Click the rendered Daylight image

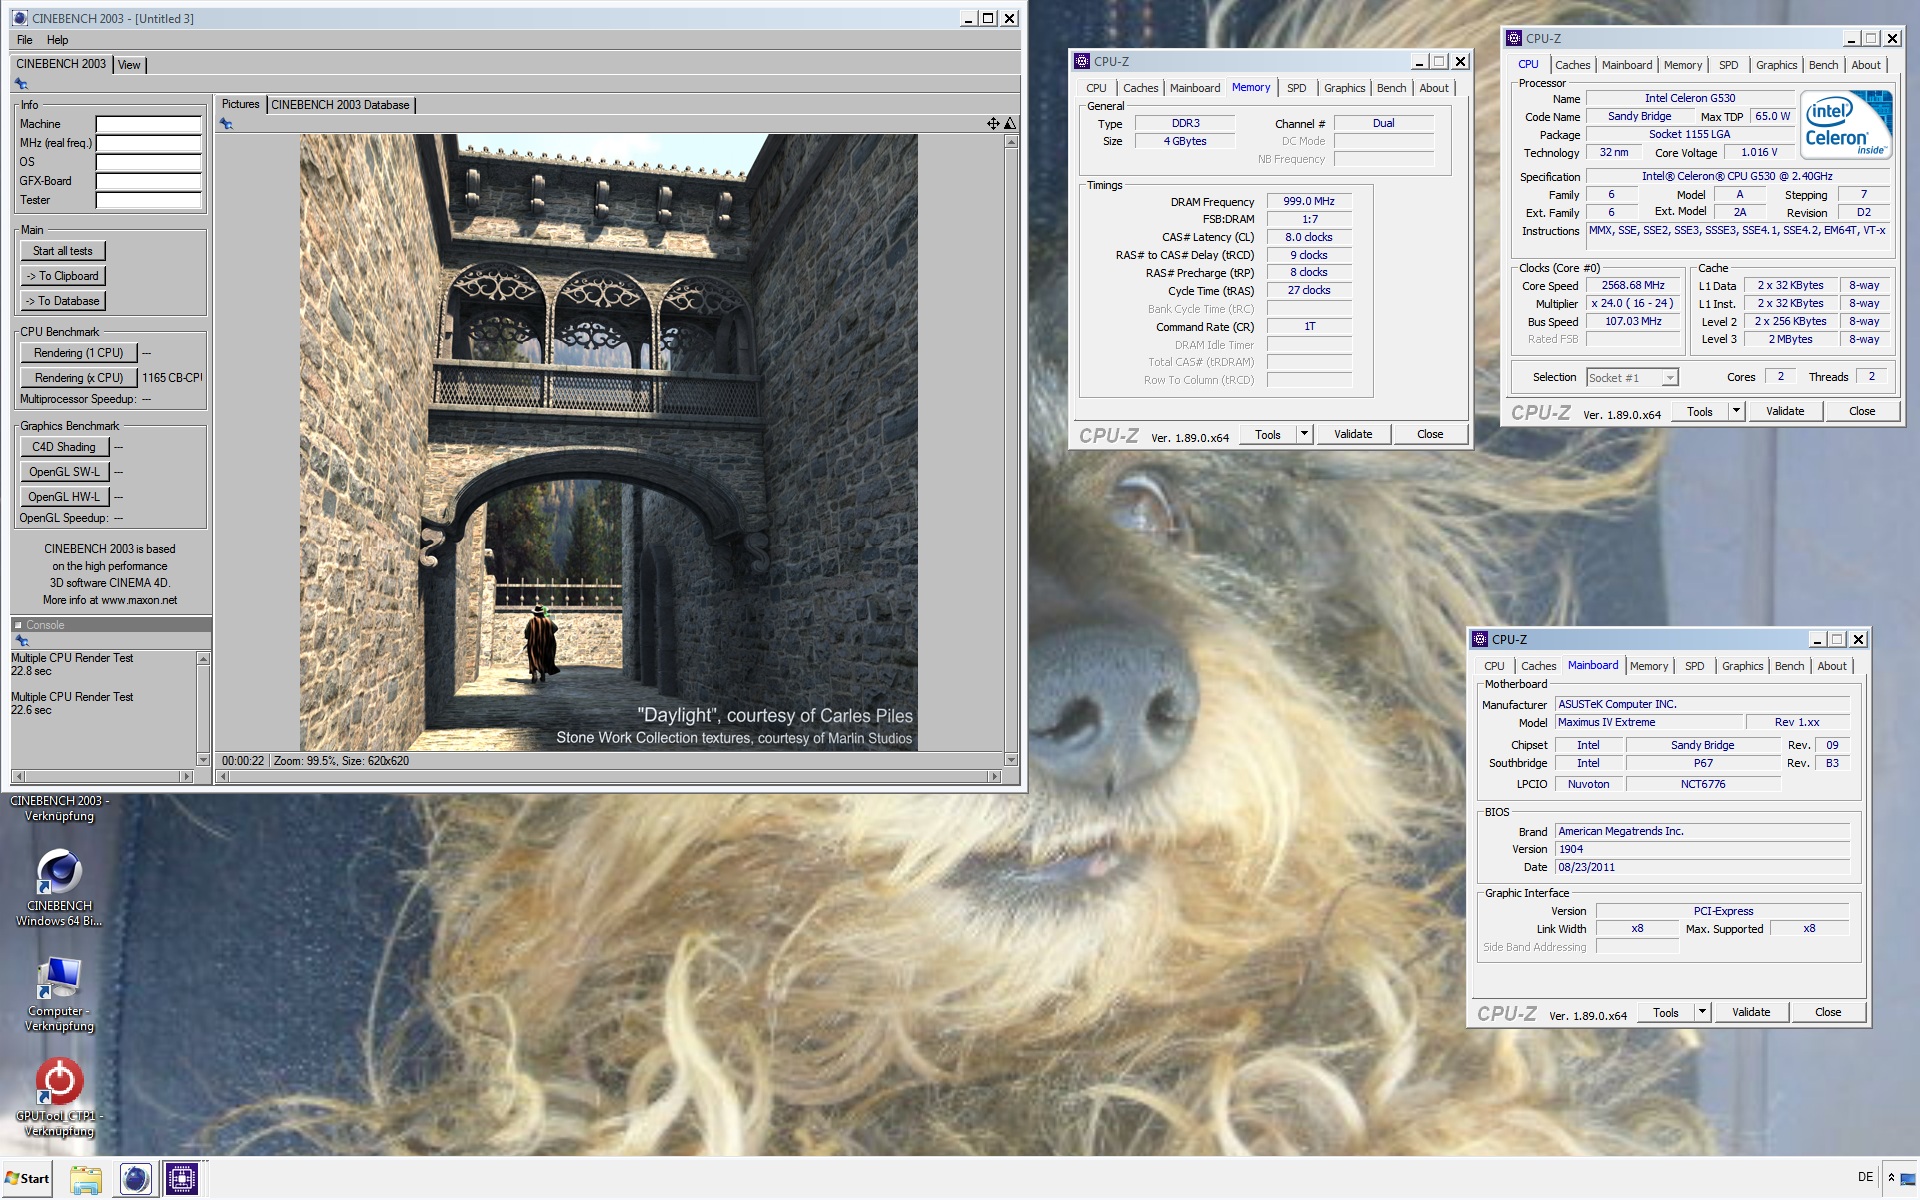608,442
